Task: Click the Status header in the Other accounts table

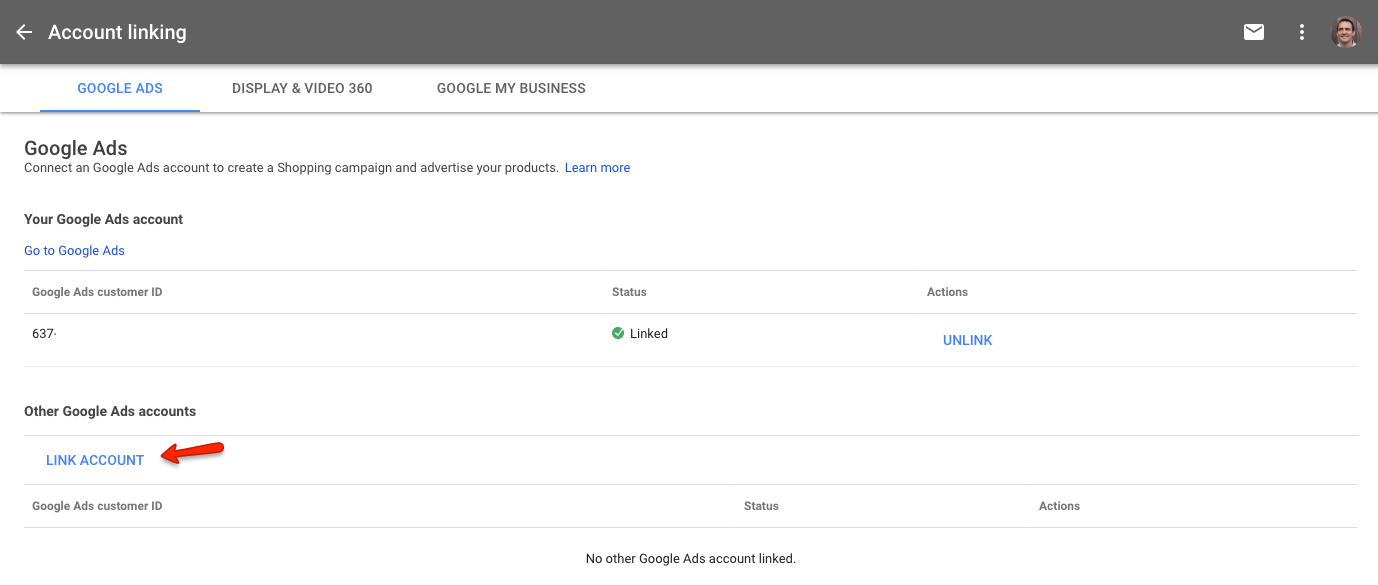Action: click(761, 506)
